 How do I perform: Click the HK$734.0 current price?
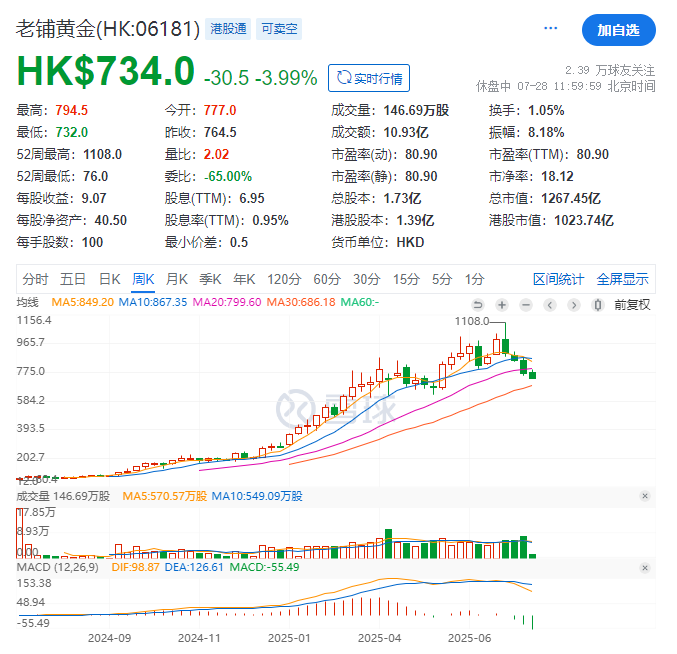pyautogui.click(x=106, y=71)
